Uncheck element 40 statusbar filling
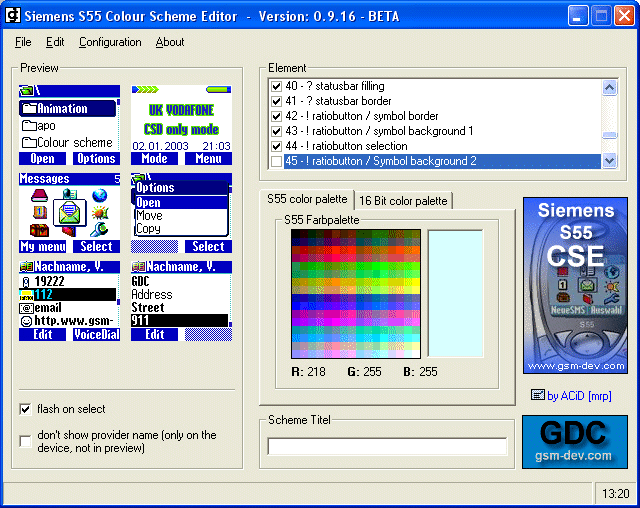This screenshot has height=508, width=640. pos(276,86)
